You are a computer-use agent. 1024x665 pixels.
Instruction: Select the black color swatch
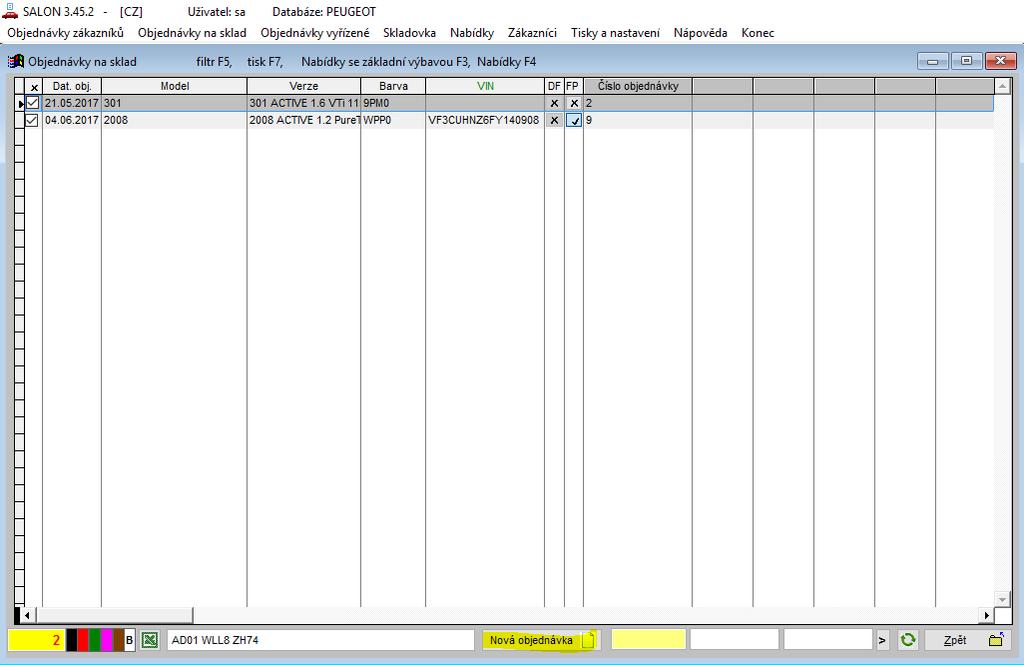click(72, 640)
